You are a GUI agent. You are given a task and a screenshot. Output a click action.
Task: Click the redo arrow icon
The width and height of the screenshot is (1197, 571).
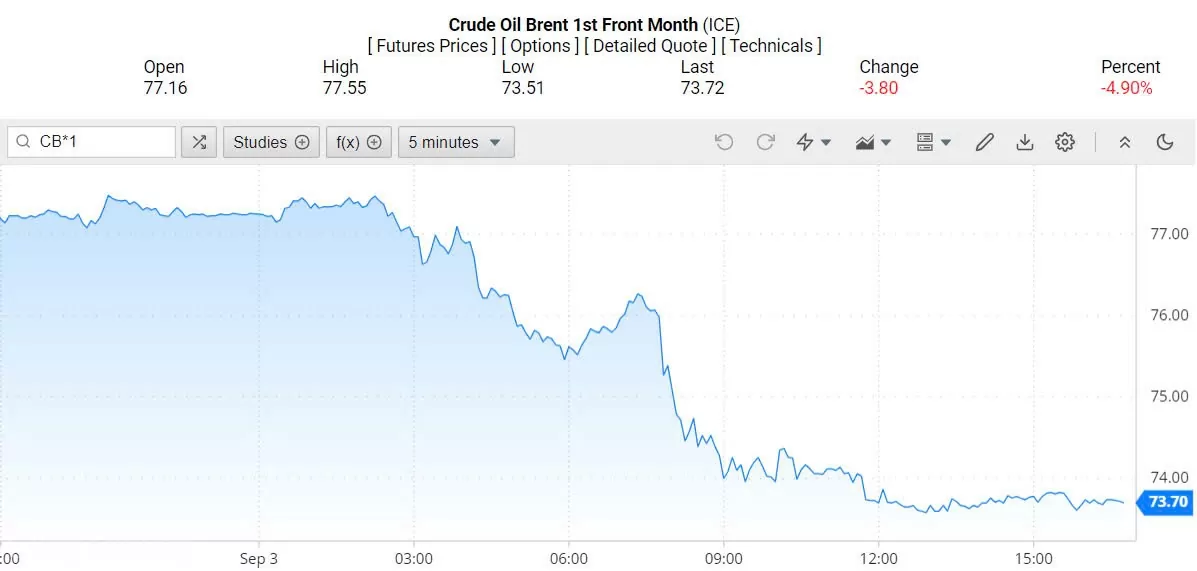pyautogui.click(x=766, y=142)
